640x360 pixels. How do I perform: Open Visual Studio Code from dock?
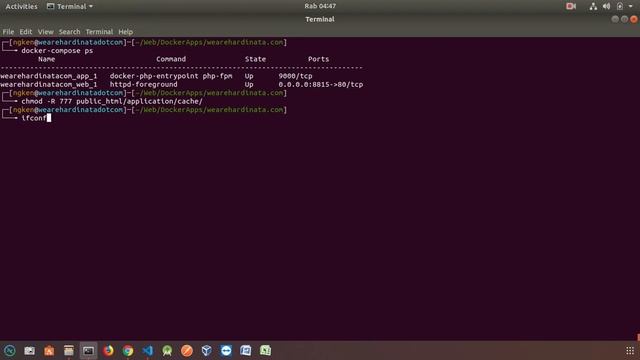[x=147, y=351]
